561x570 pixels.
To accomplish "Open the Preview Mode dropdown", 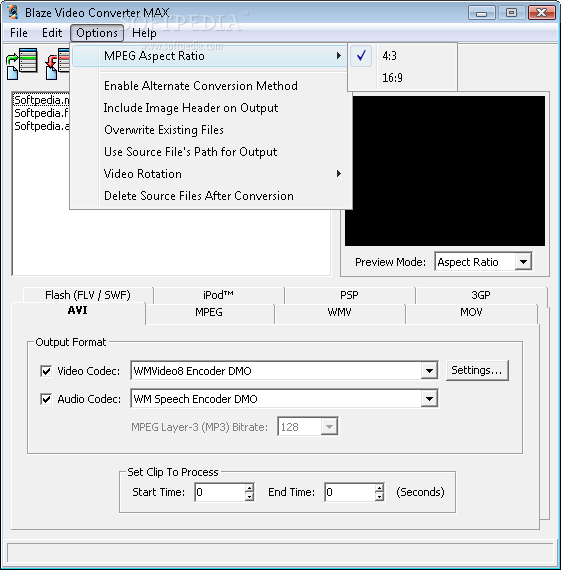I will click(523, 262).
